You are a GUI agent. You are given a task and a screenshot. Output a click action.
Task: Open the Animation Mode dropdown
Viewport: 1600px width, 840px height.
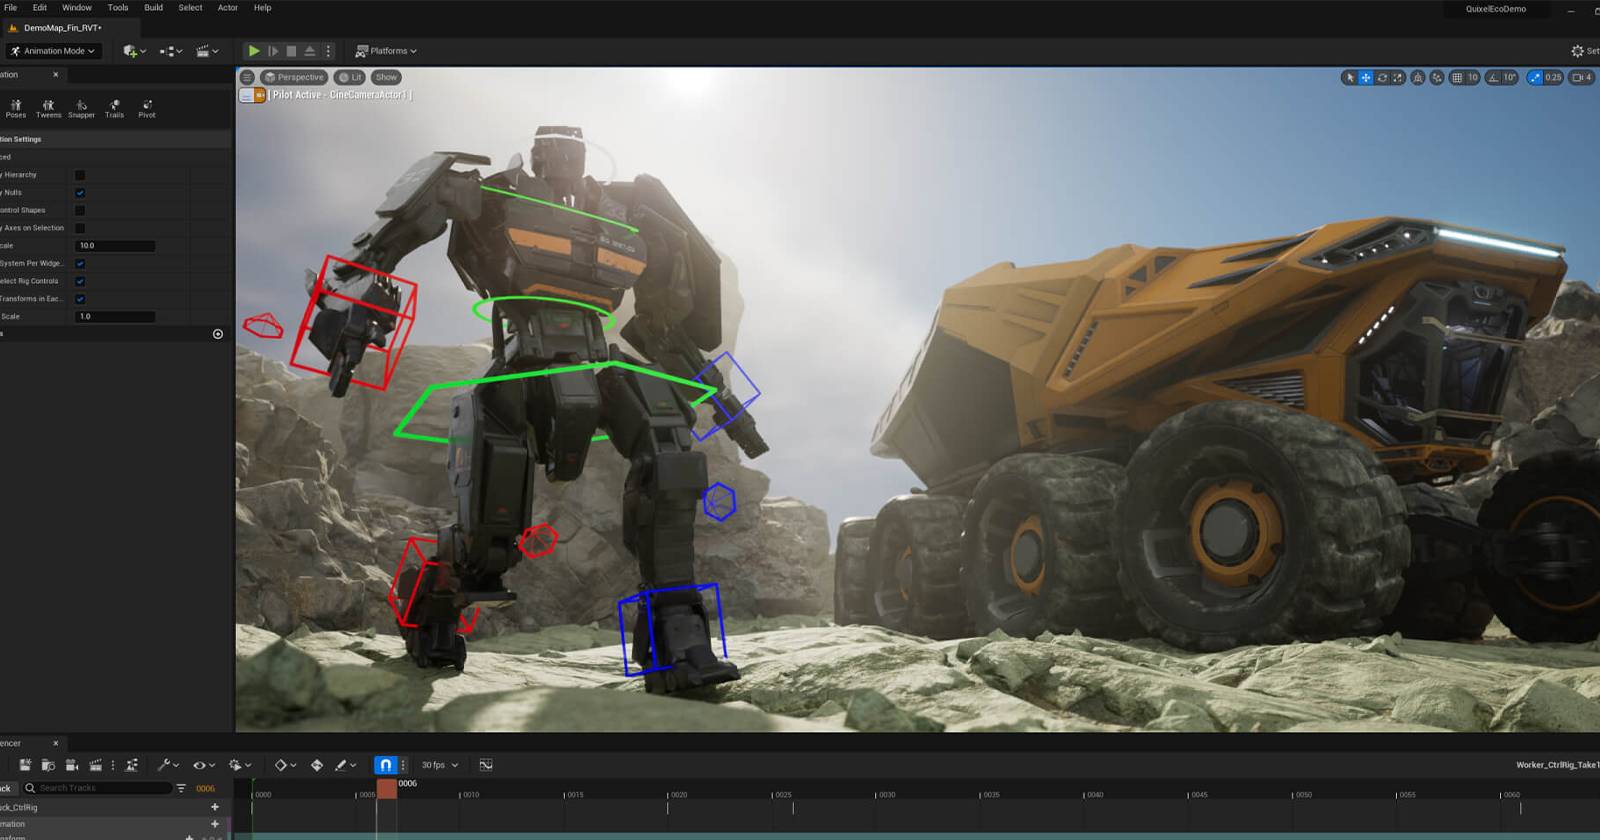[x=54, y=51]
